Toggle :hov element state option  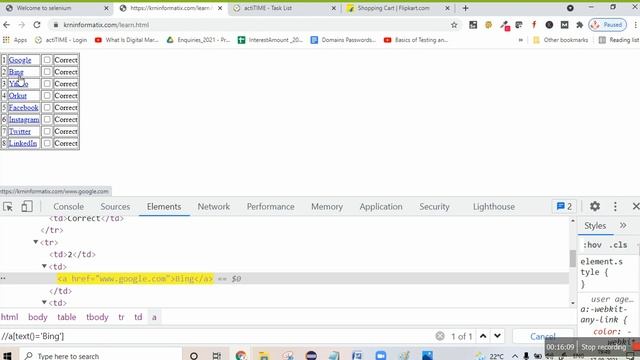[x=592, y=245]
